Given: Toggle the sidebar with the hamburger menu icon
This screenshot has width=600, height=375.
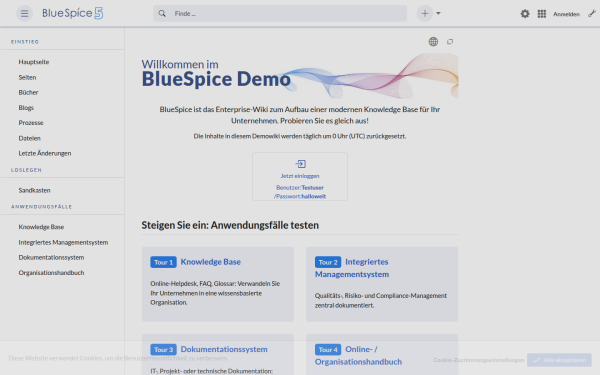Looking at the screenshot, I should tap(24, 14).
